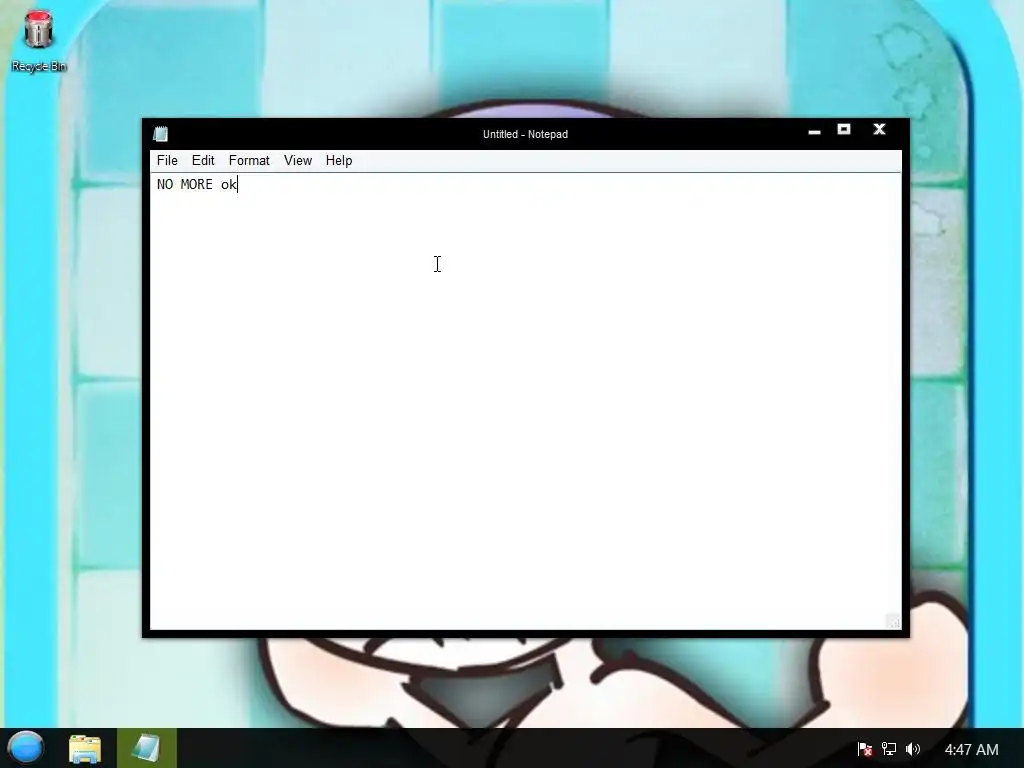1024x768 pixels.
Task: Open the Edit menu in Notepad
Action: click(202, 161)
